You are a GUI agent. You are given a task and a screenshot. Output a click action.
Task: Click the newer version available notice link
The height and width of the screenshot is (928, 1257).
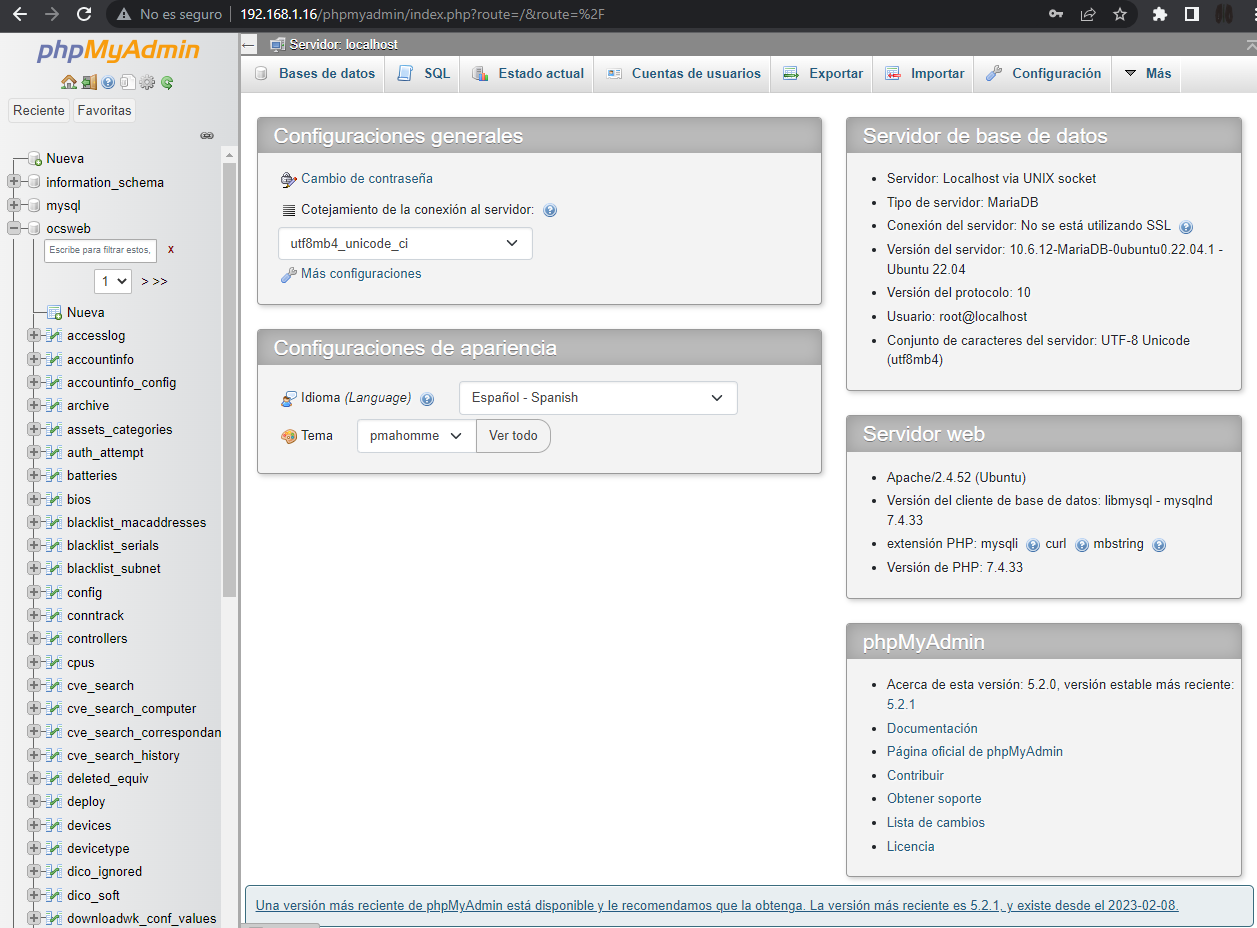tap(717, 906)
